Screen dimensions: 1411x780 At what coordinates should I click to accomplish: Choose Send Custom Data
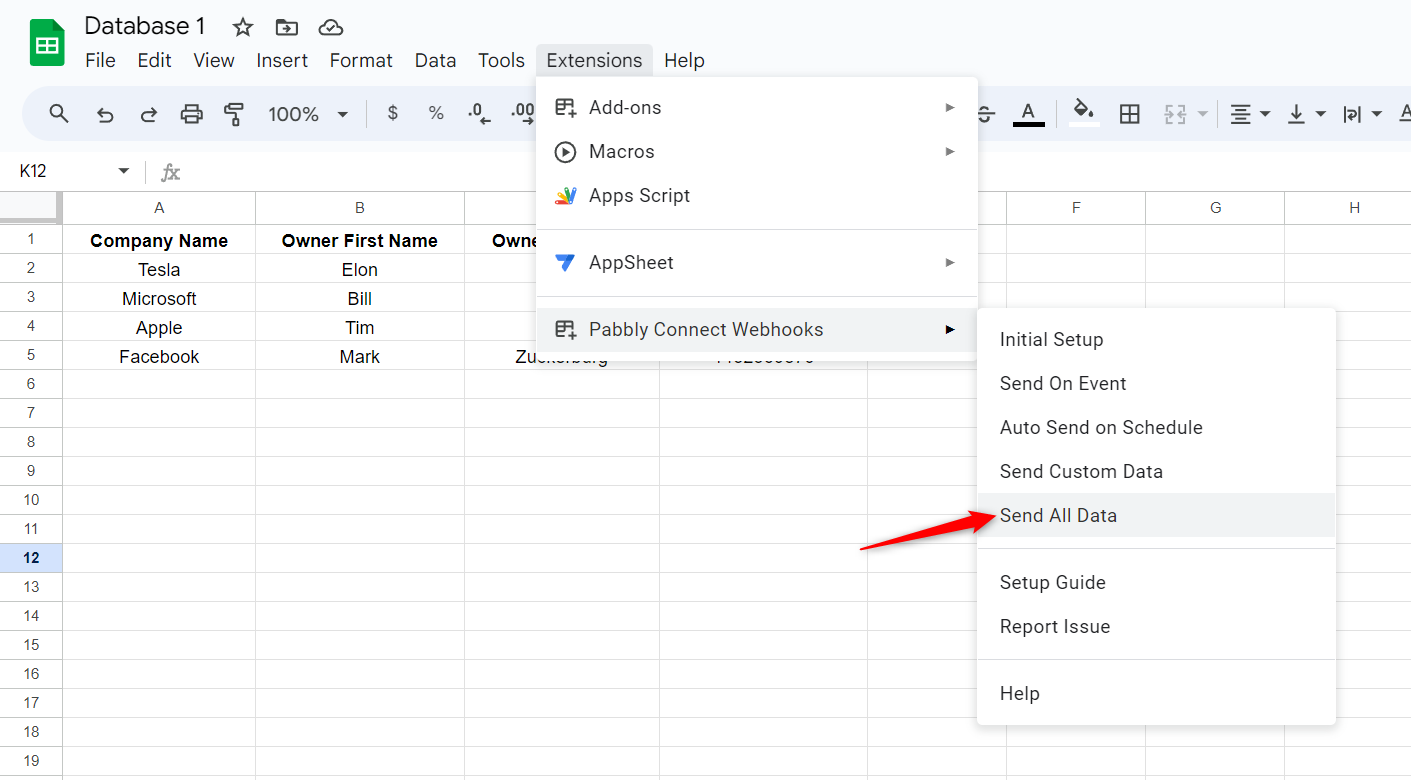click(x=1156, y=471)
